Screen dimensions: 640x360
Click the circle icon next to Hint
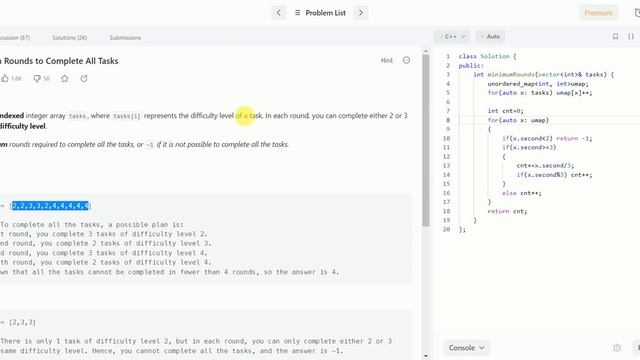click(x=406, y=60)
